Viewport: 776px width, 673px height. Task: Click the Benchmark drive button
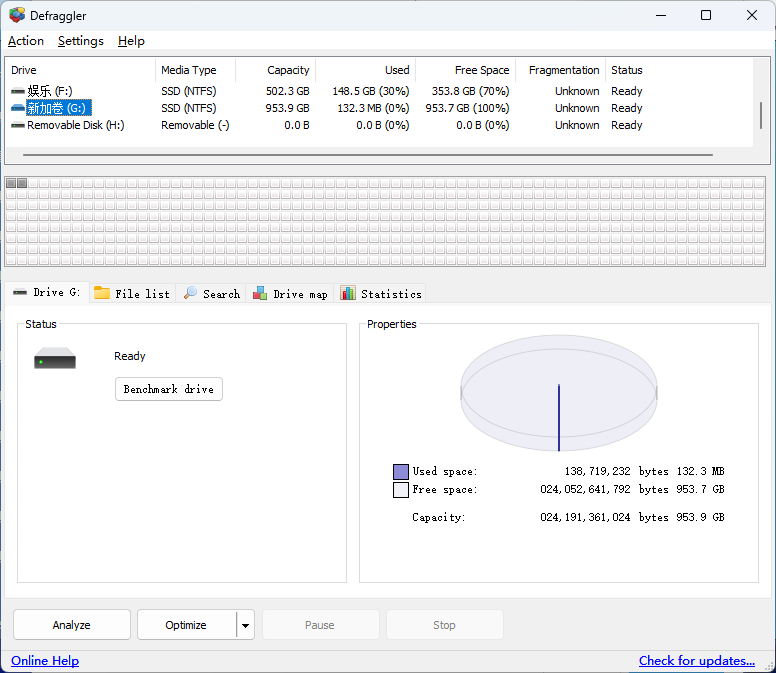pos(169,389)
